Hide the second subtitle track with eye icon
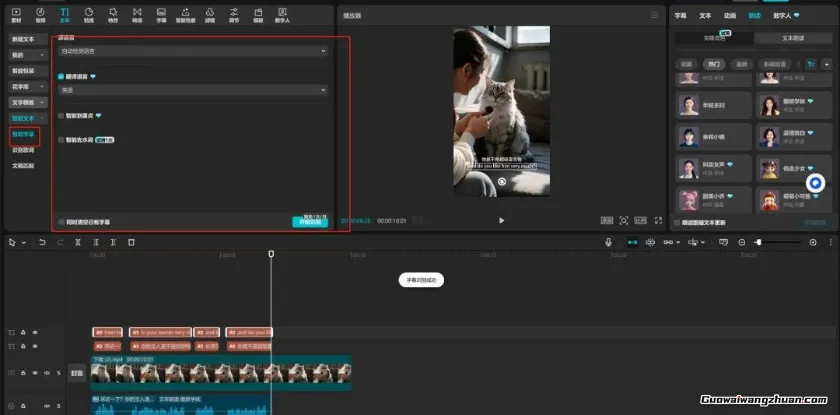Image resolution: width=840 pixels, height=415 pixels. [x=35, y=346]
